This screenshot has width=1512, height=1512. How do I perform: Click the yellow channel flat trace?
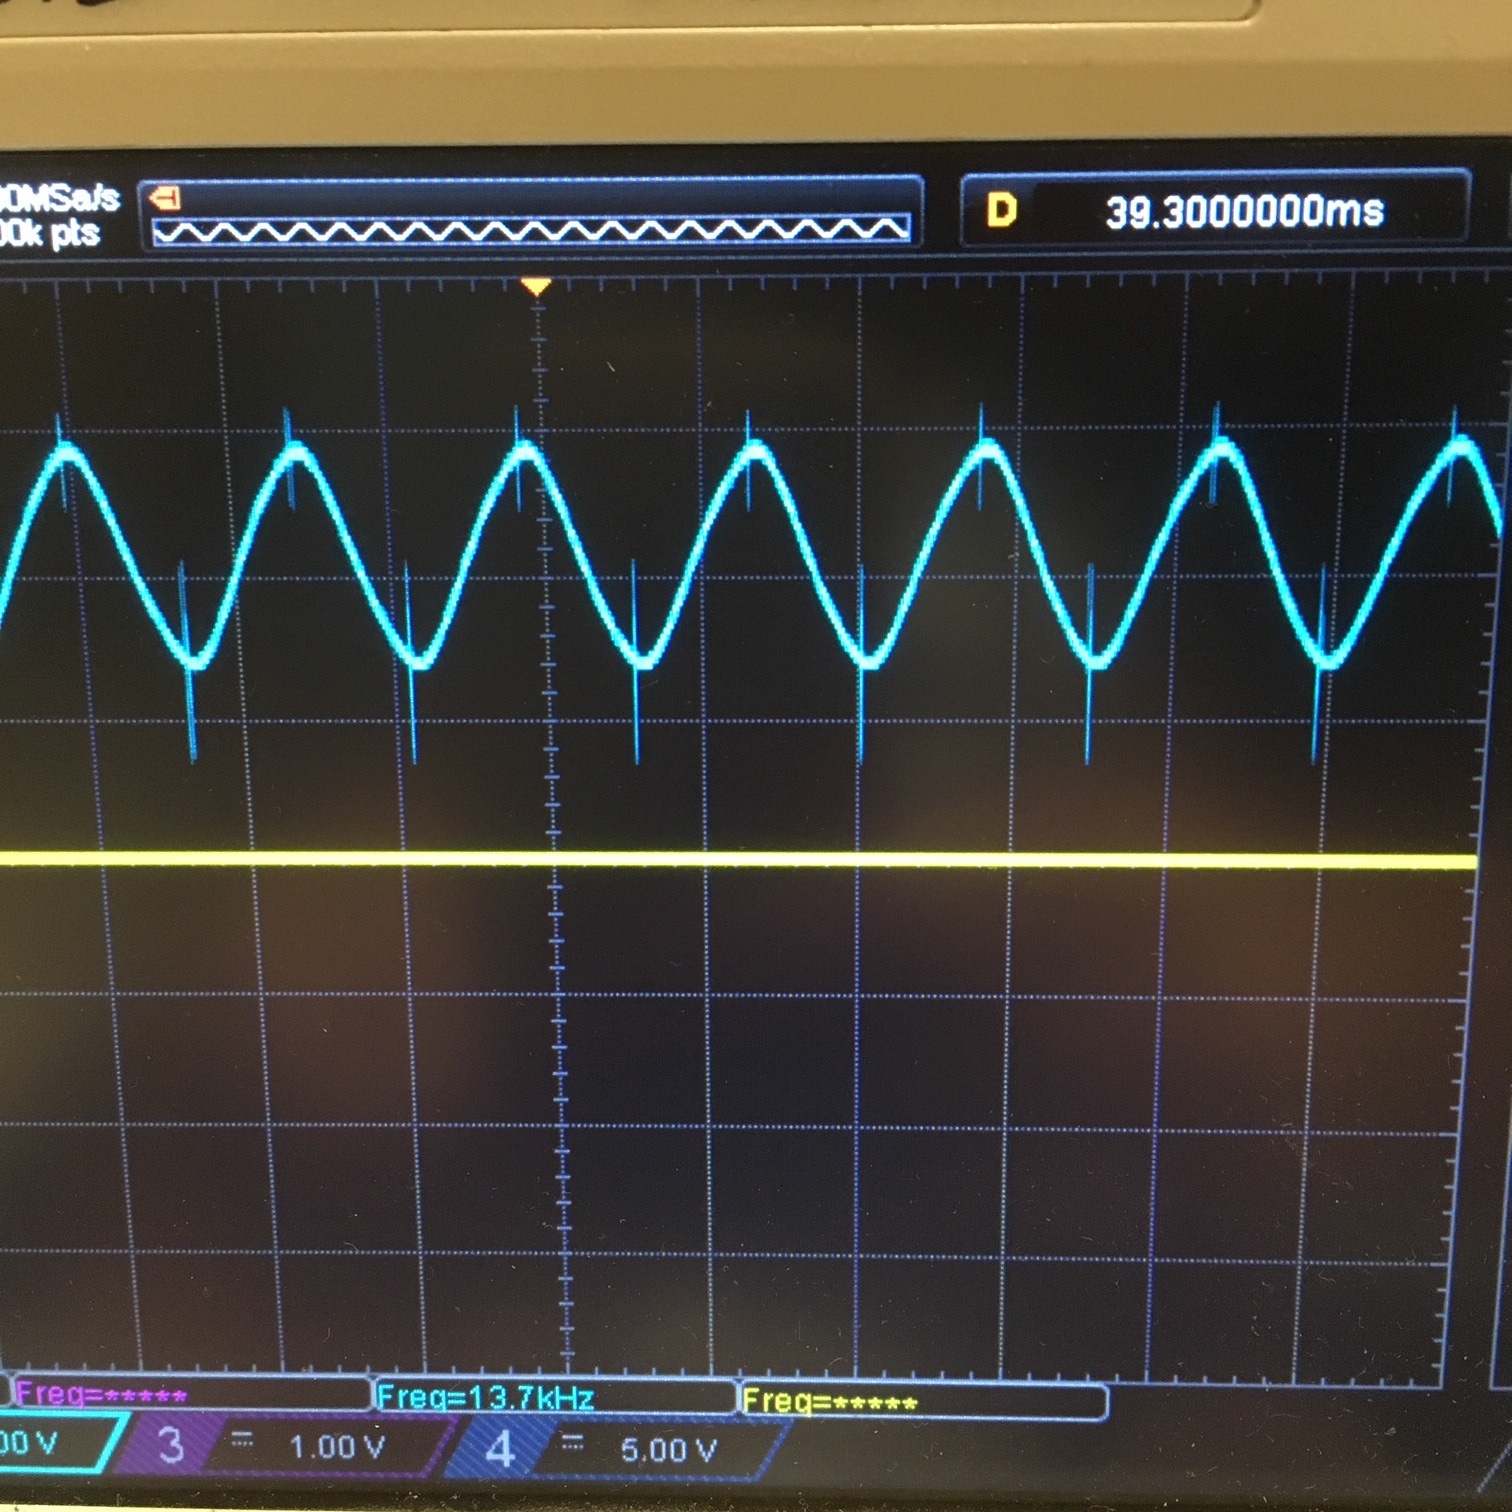pos(738,859)
